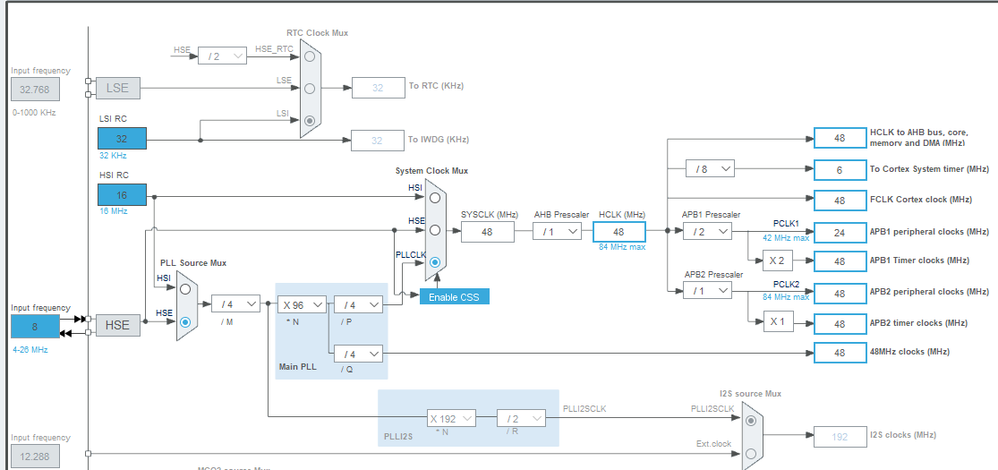
Task: Click the LSE oscillator block
Action: click(x=118, y=88)
